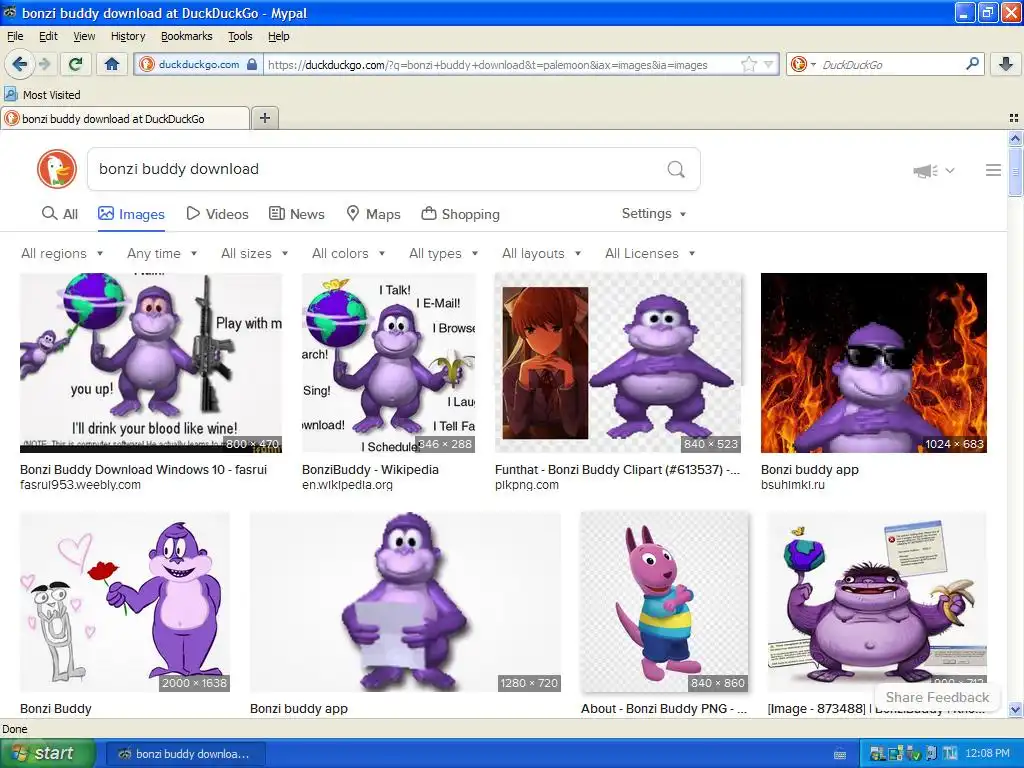1024x768 pixels.
Task: Open the Funthat Bonzi clipart thumbnail
Action: click(x=618, y=362)
